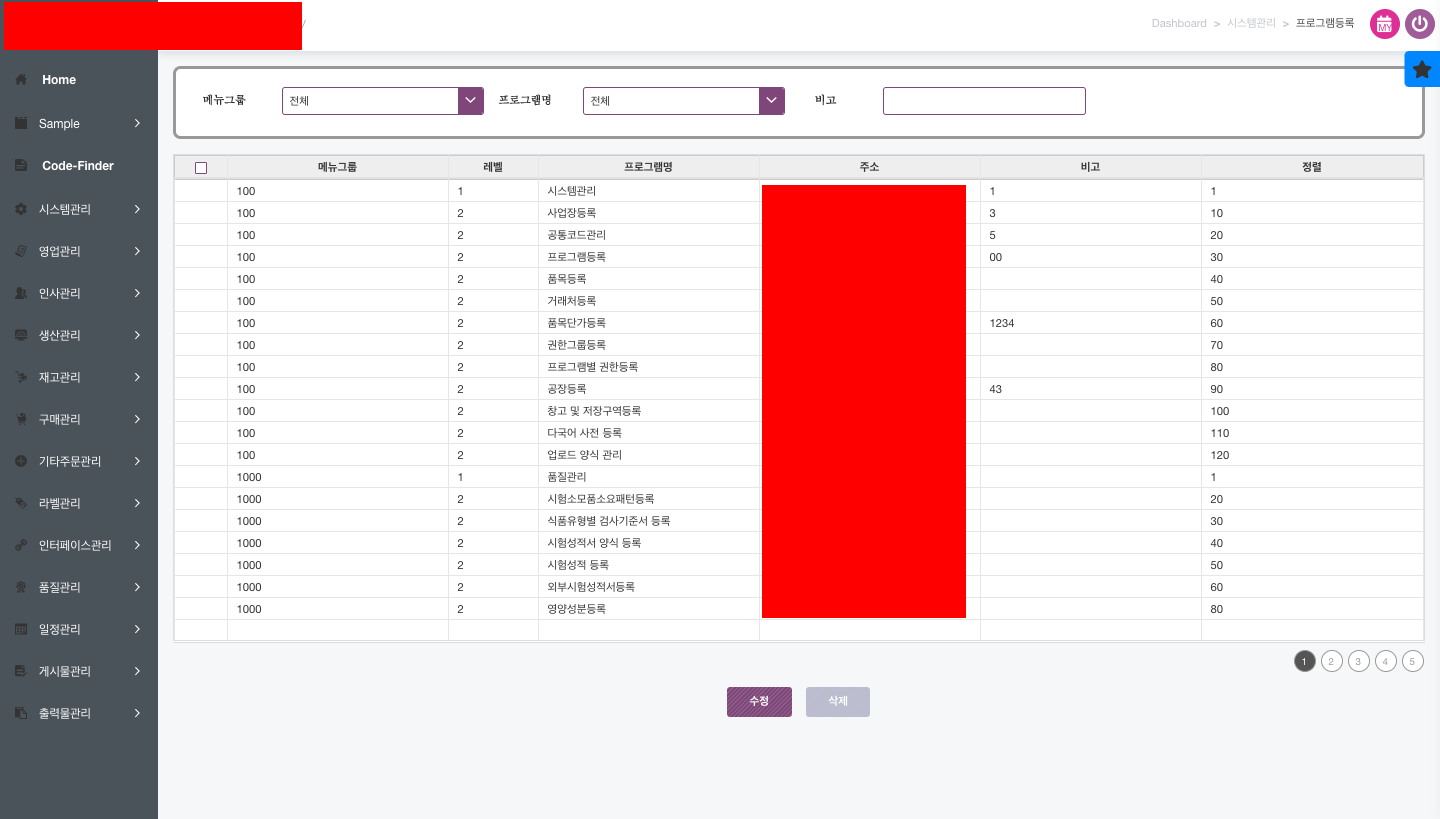Open the 프로그램명 dropdown

pyautogui.click(x=771, y=101)
